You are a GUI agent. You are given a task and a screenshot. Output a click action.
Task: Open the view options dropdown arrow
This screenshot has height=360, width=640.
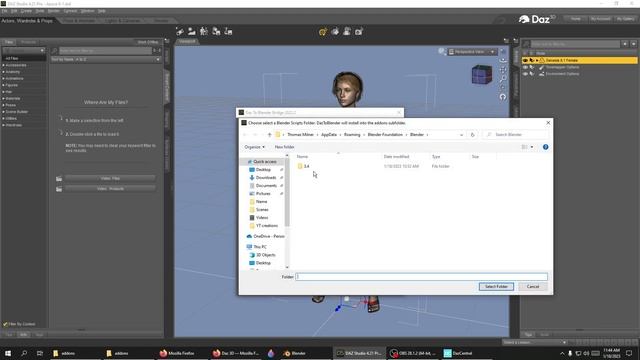(531, 147)
